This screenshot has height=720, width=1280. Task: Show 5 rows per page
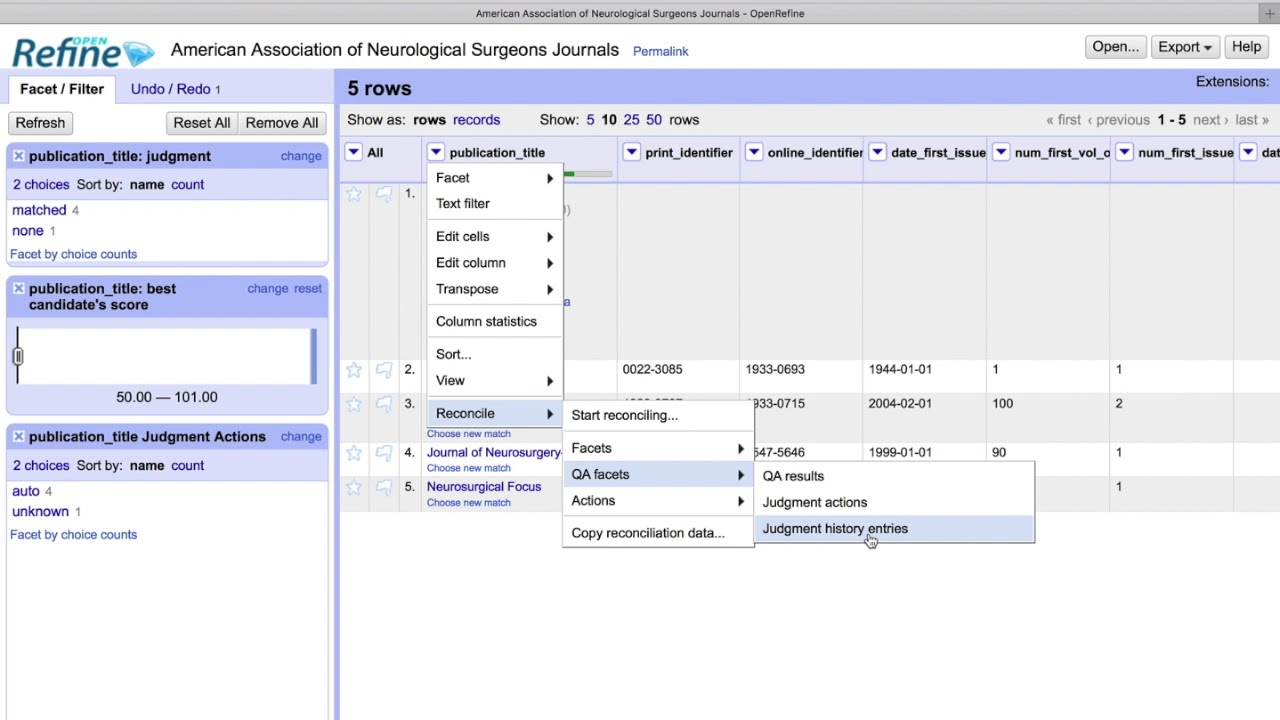coord(590,120)
